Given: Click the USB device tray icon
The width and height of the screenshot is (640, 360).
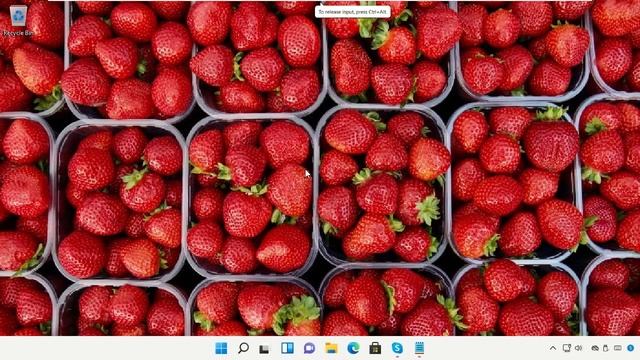Looking at the screenshot, I should 606,348.
